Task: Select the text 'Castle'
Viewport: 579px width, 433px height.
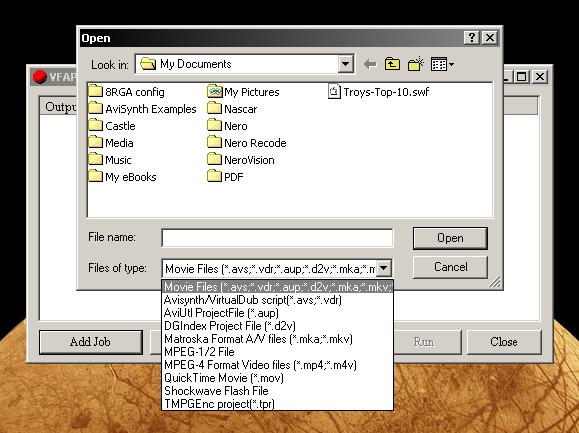Action: [x=120, y=126]
